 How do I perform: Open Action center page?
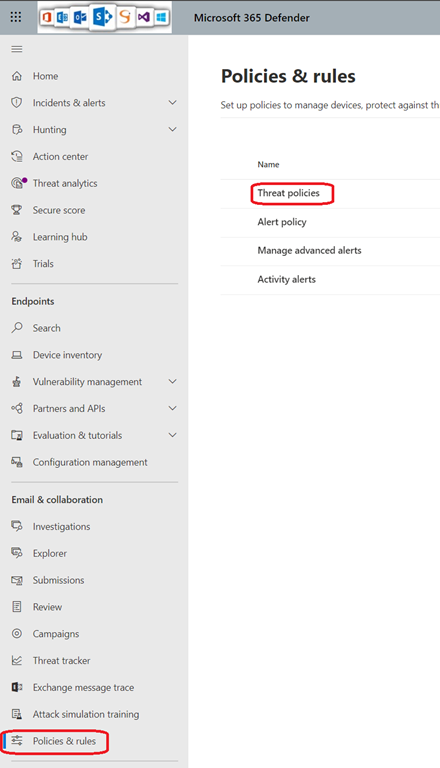tap(61, 157)
